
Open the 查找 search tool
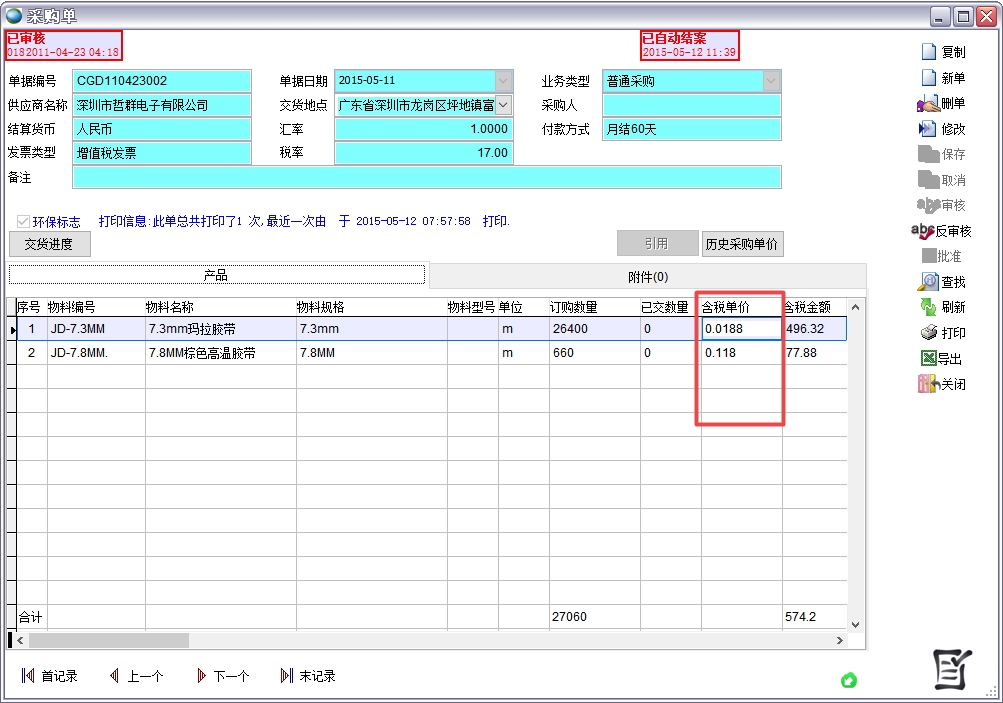pyautogui.click(x=928, y=282)
